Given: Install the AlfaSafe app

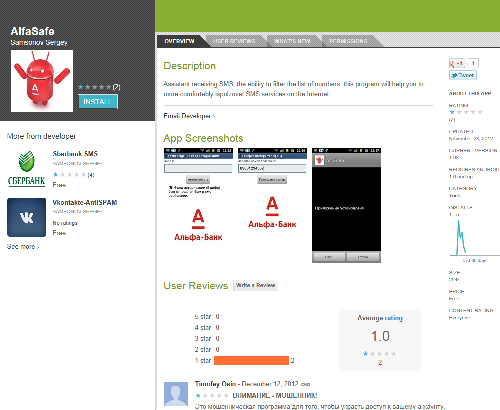Looking at the screenshot, I should 98,101.
